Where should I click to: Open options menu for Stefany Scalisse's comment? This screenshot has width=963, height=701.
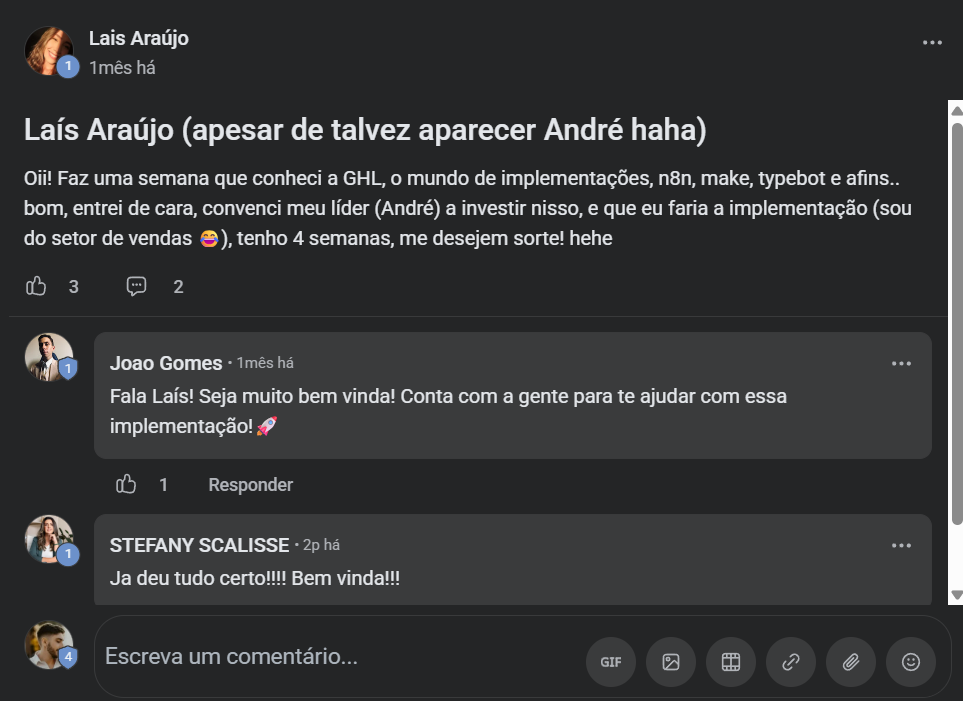(x=901, y=545)
